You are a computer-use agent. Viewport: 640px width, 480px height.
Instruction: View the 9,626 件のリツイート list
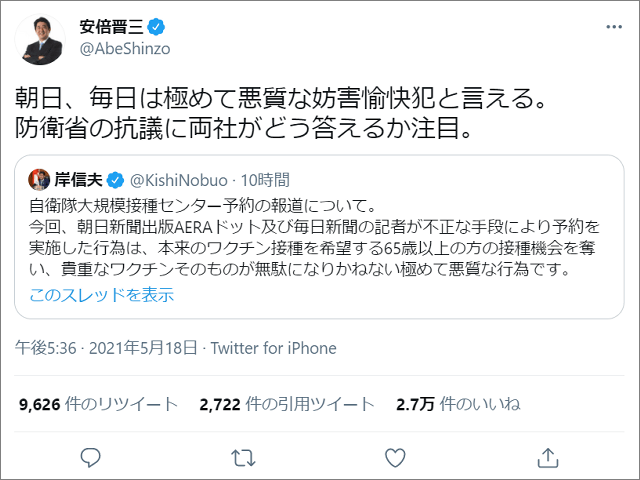point(99,405)
